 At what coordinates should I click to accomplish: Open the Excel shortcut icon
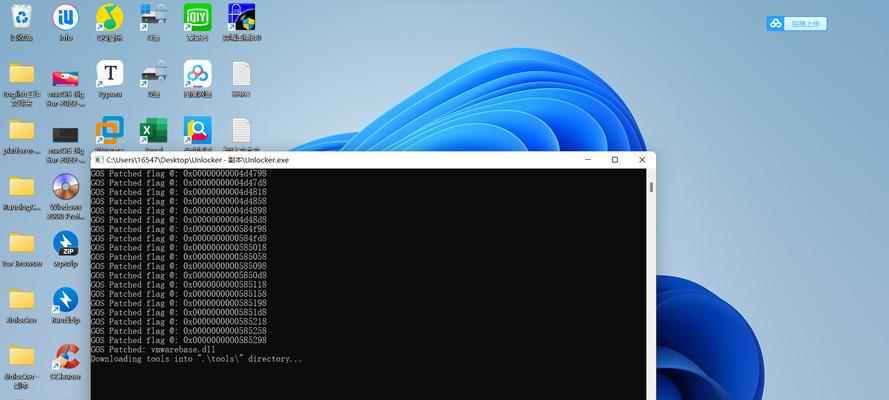[154, 130]
